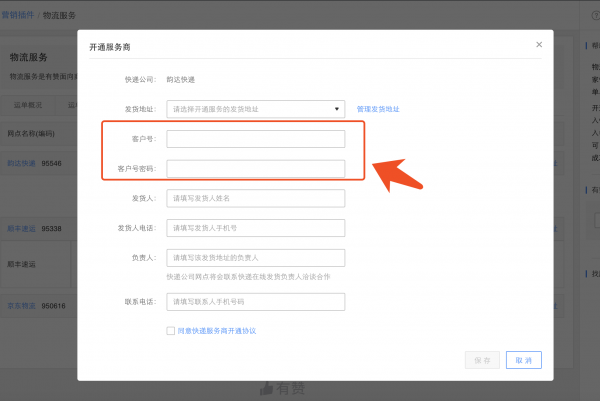Focus the 联系电话 input field
The width and height of the screenshot is (600, 401).
[x=255, y=301]
